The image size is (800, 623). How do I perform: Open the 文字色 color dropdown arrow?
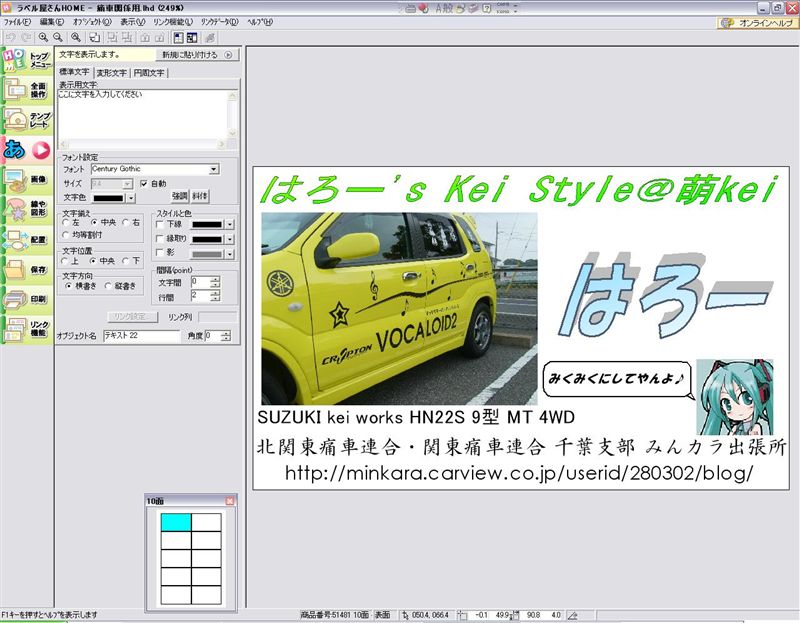point(131,198)
